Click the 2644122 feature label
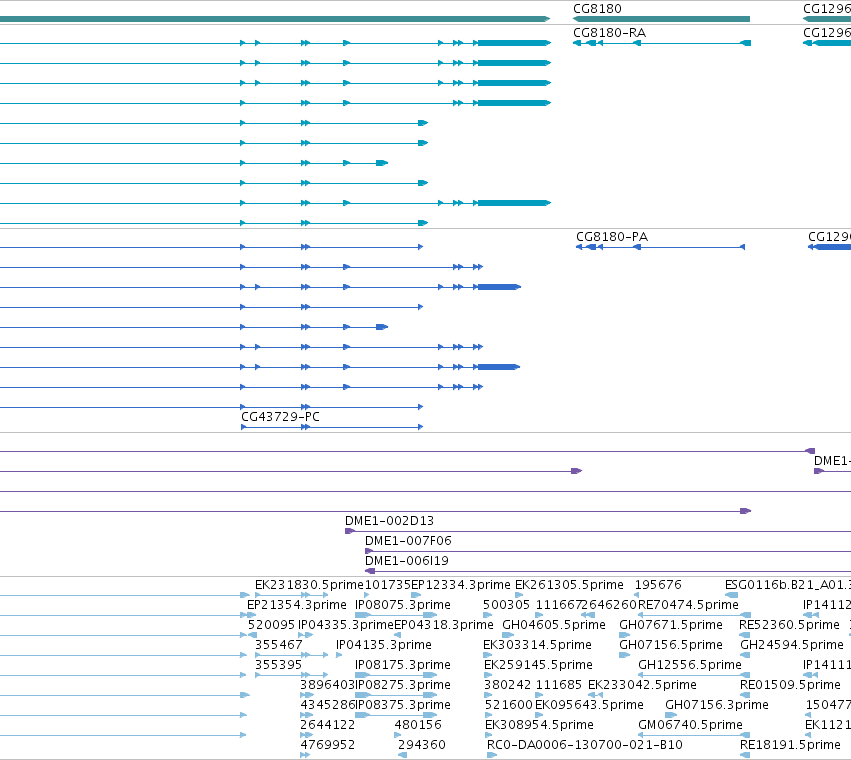Image resolution: width=851 pixels, height=760 pixels. tap(327, 725)
